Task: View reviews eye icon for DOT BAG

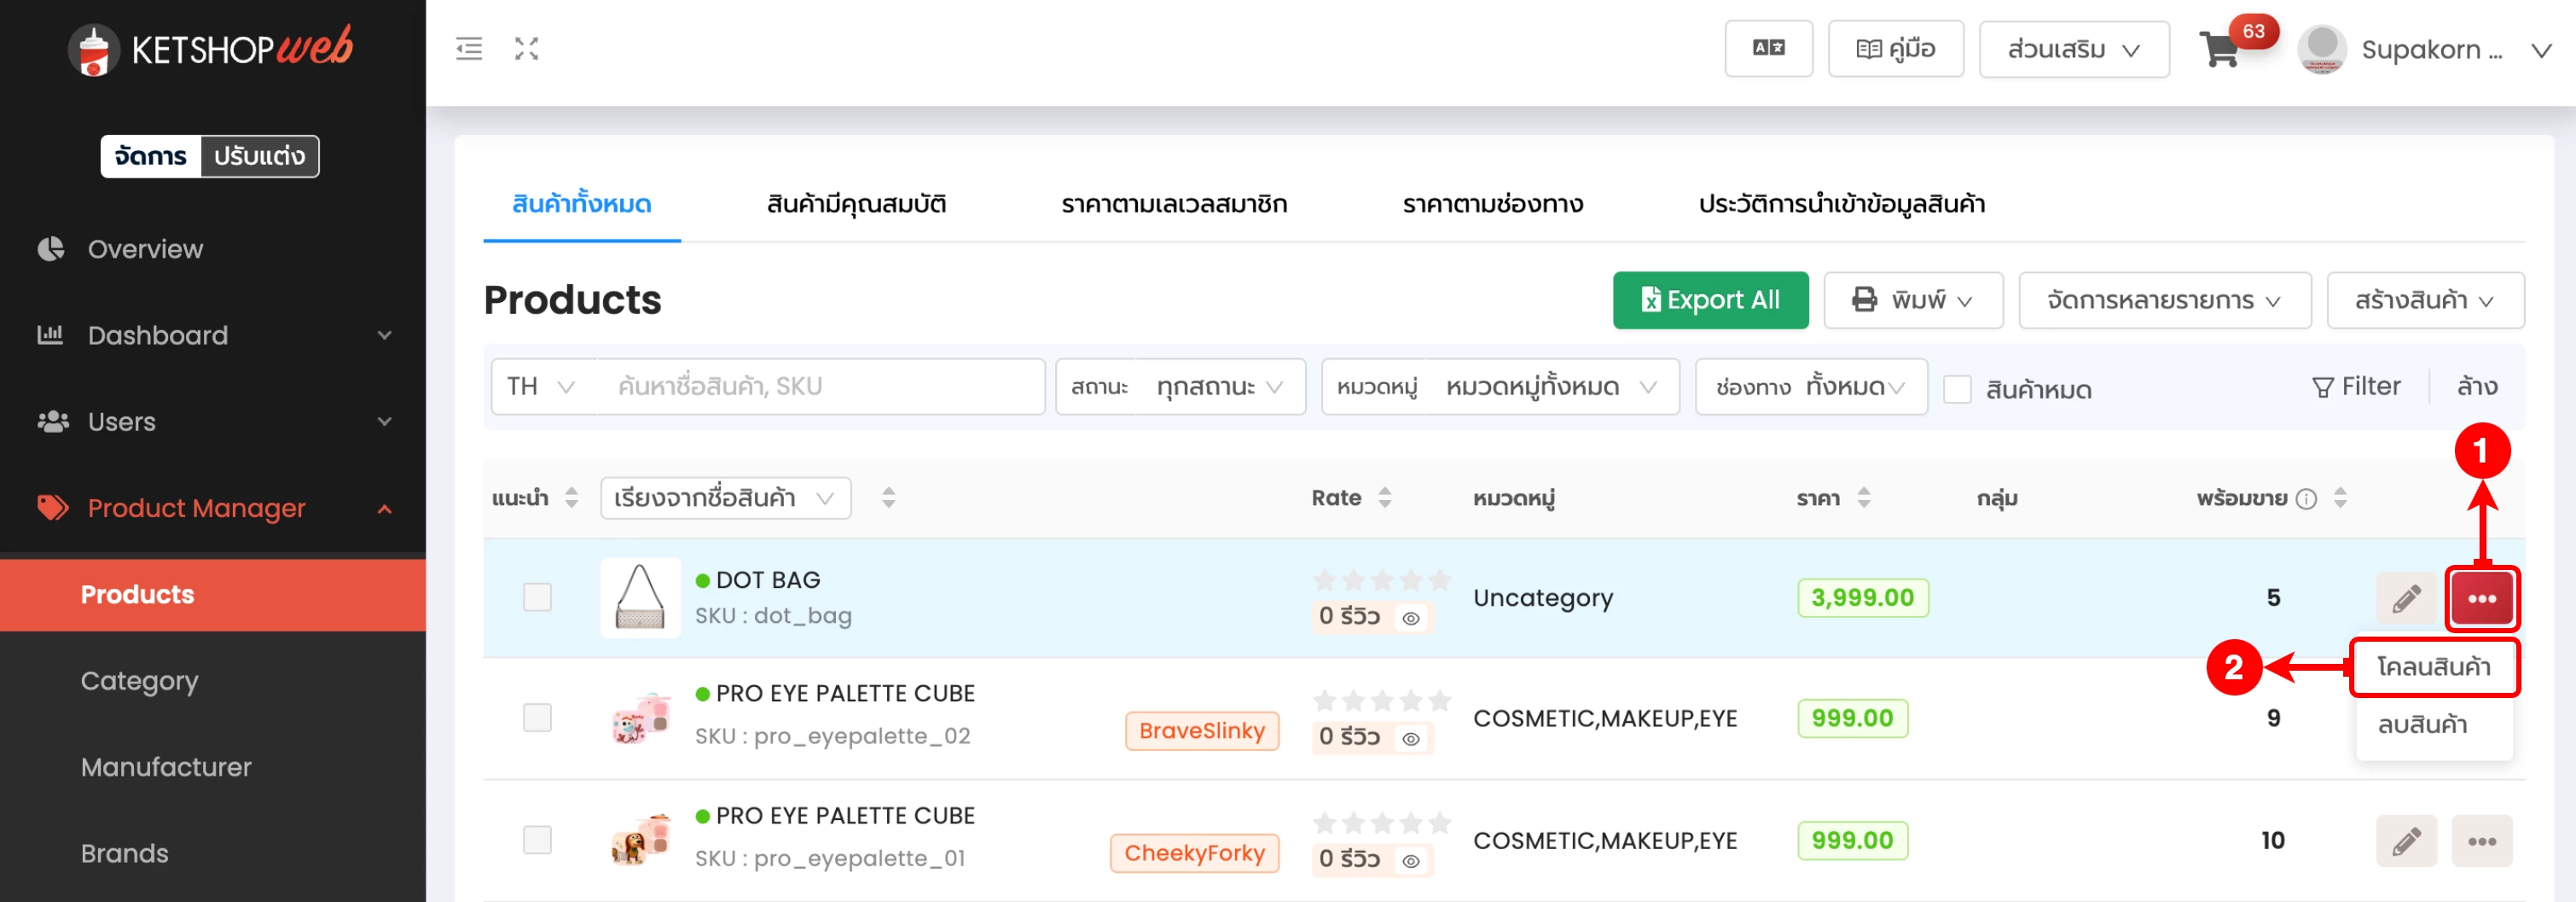Action: [1411, 618]
